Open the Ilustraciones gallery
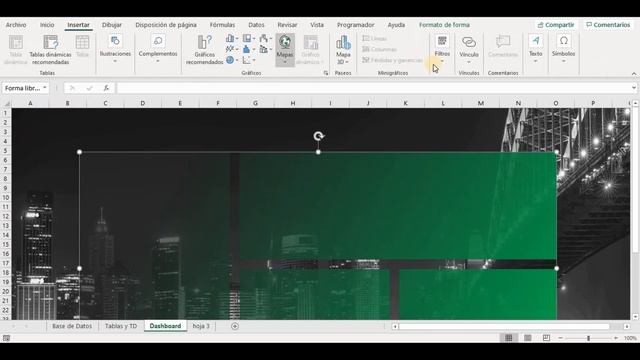 click(115, 49)
